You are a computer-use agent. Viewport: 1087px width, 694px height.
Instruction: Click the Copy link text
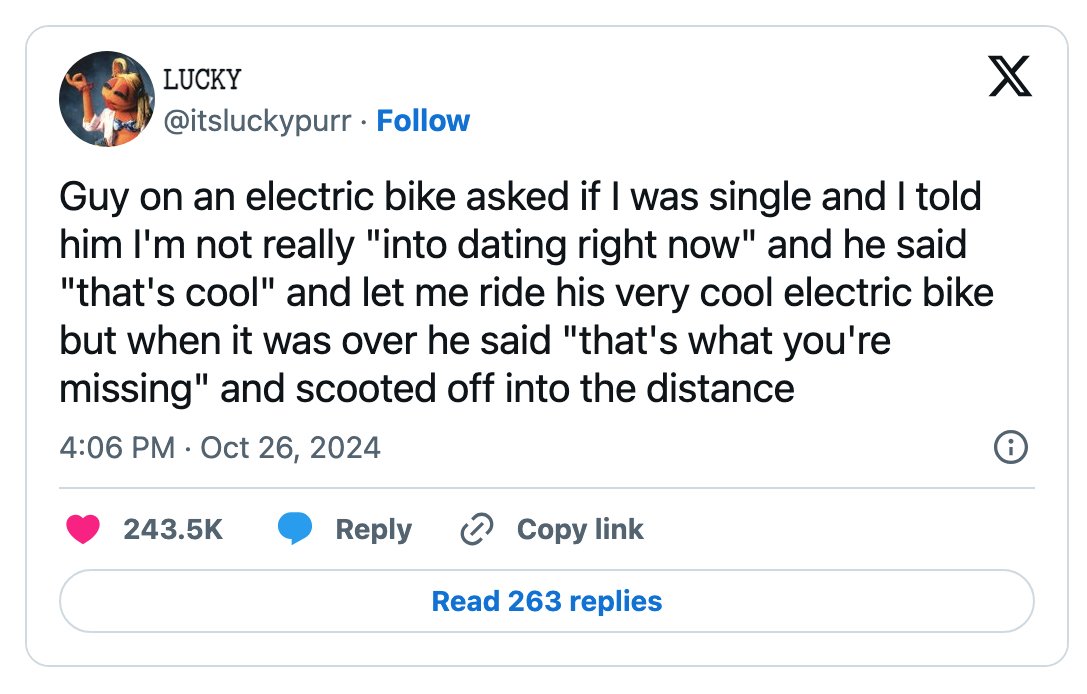580,530
